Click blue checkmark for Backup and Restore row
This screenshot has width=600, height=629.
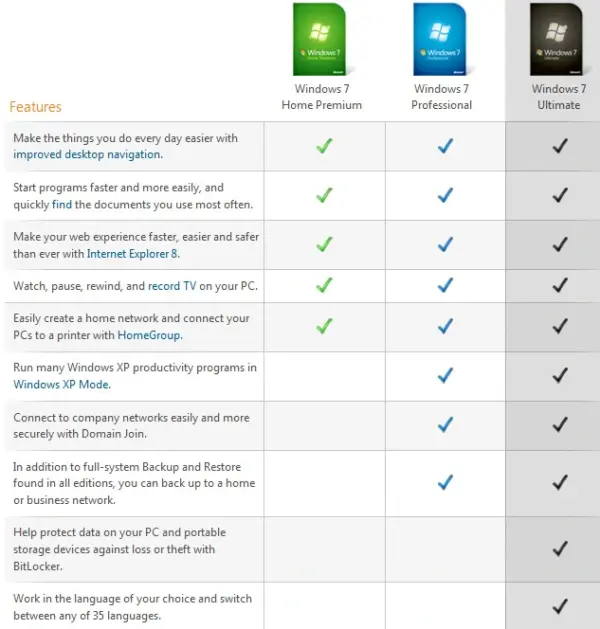coord(445,482)
